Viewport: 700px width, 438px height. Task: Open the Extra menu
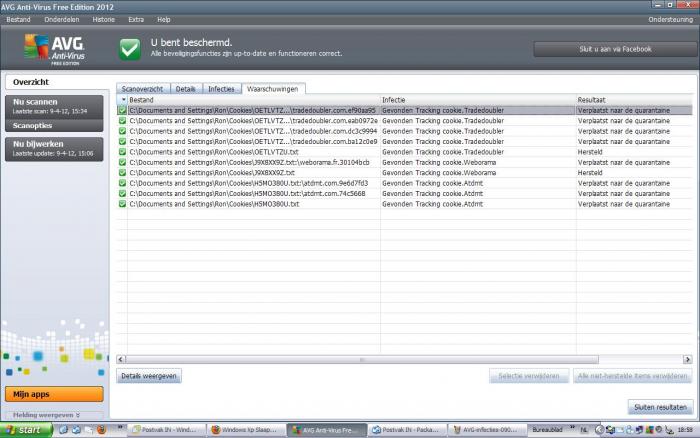(x=136, y=20)
